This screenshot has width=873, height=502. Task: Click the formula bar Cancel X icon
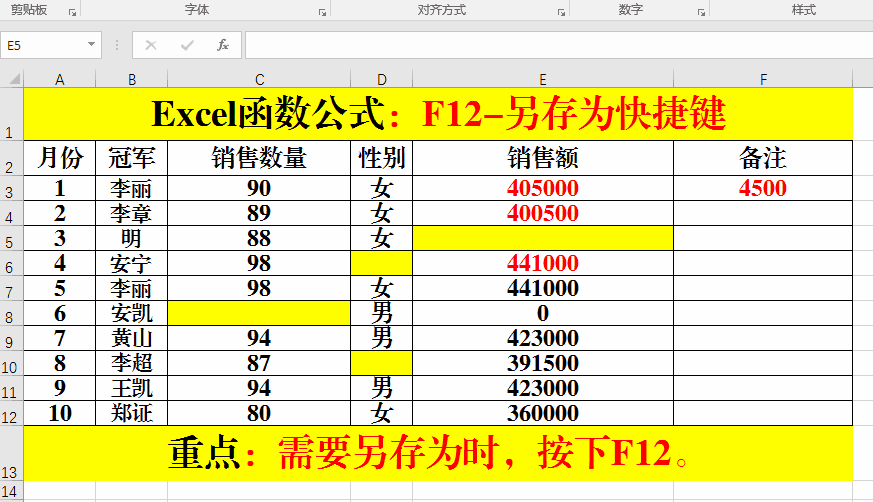tap(151, 45)
